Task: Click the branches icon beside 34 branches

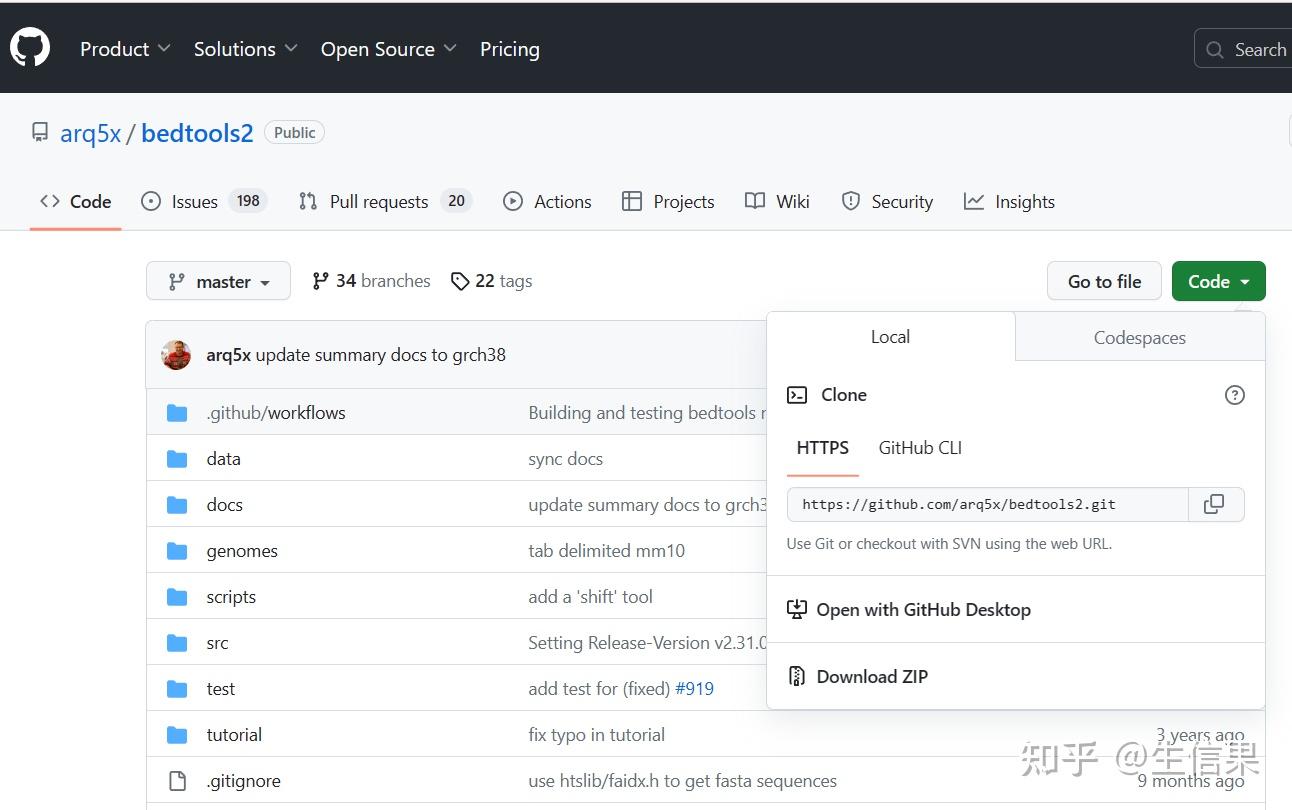Action: (x=320, y=281)
